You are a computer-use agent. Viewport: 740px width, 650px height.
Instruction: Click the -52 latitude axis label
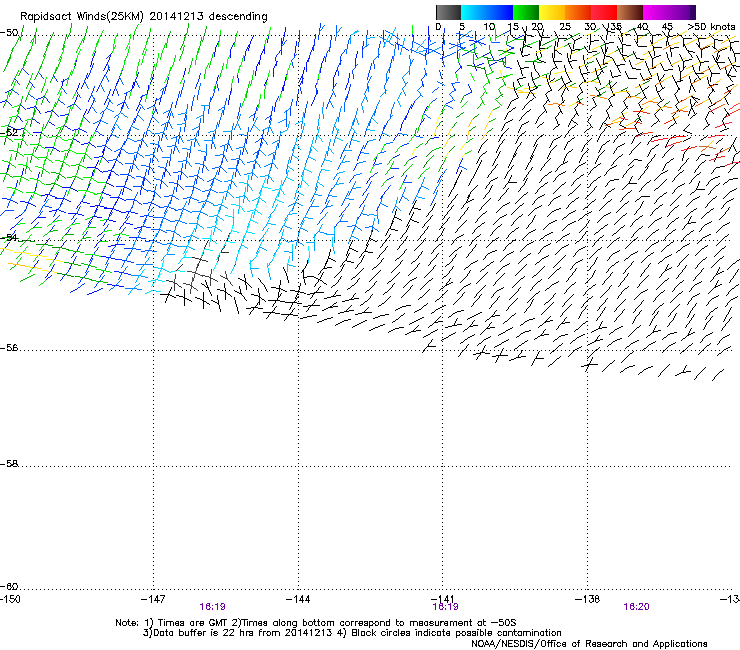coord(9,133)
